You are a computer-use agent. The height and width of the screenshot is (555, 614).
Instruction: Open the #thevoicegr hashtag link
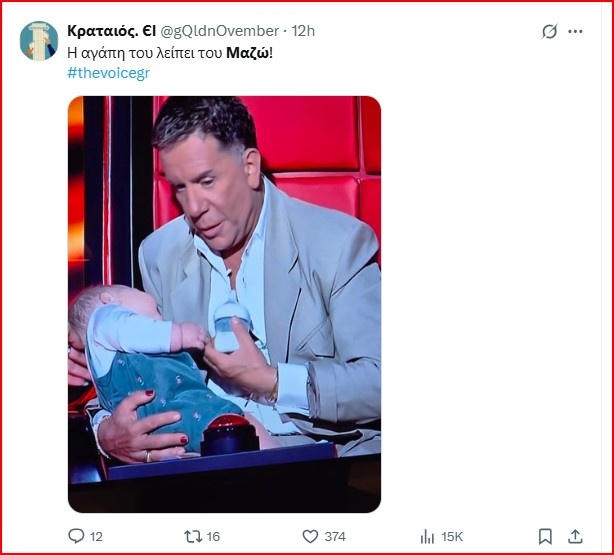pyautogui.click(x=107, y=73)
